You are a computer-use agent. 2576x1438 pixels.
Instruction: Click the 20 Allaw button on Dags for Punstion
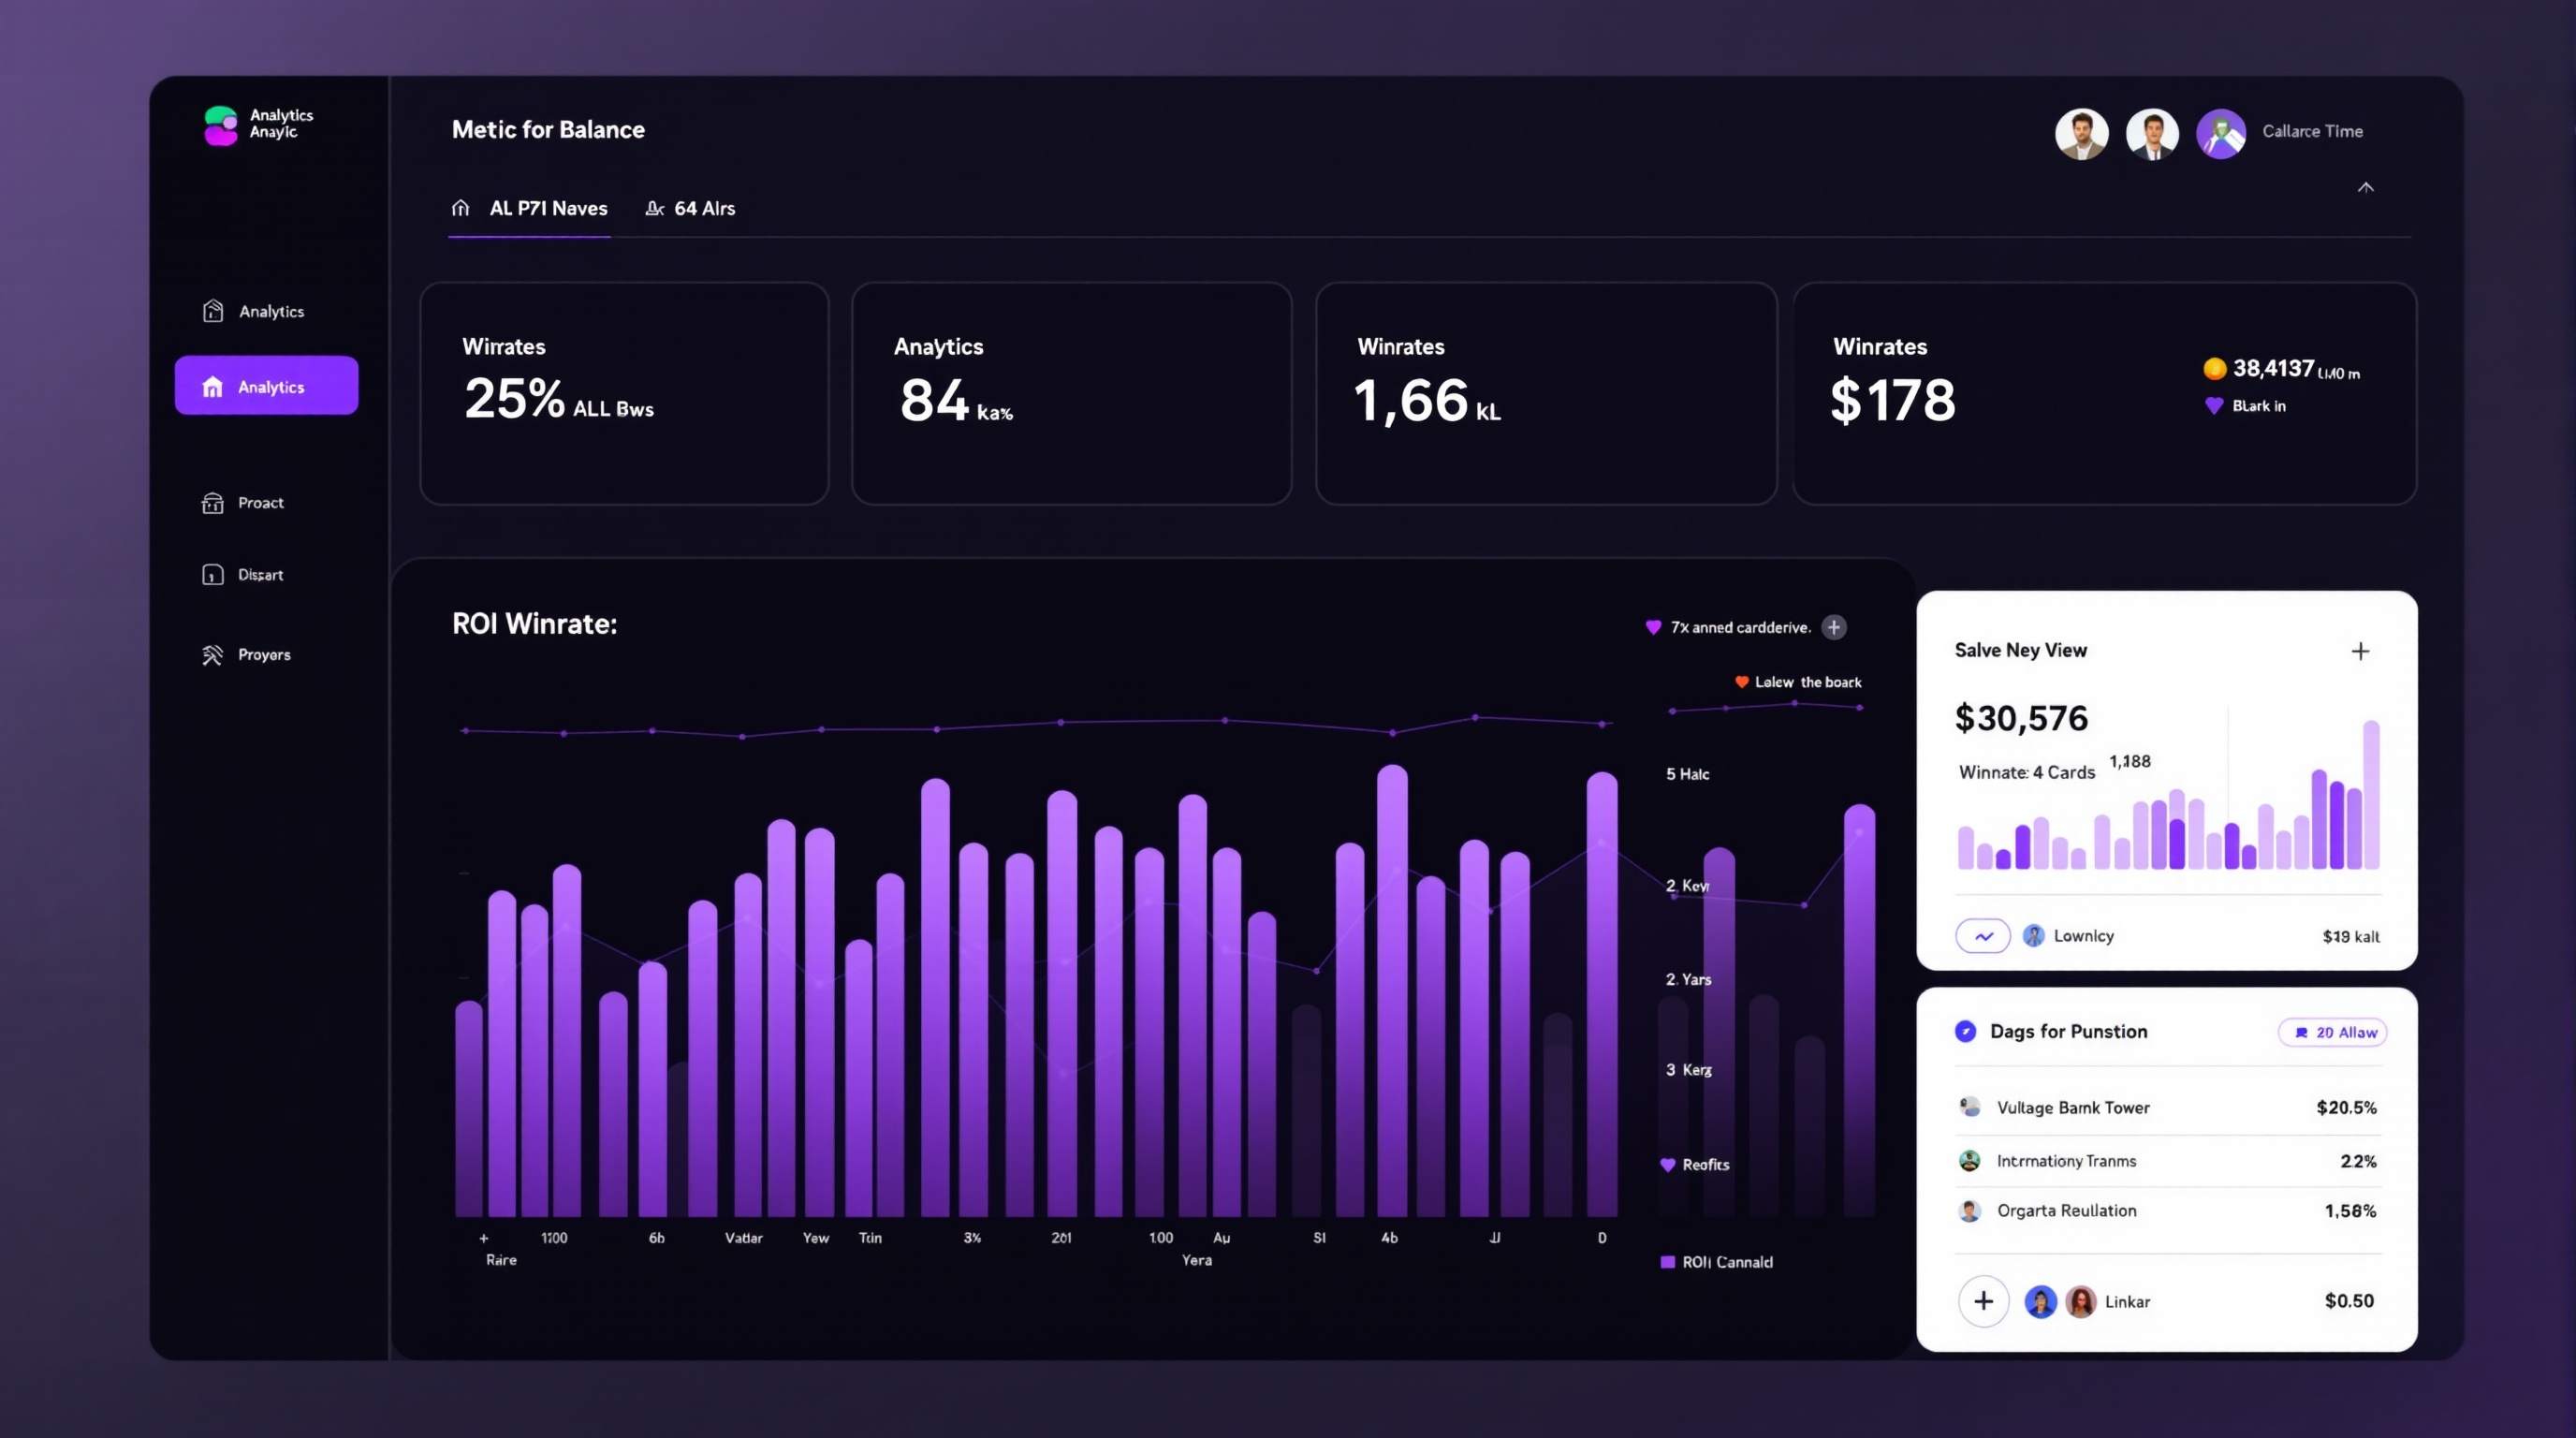[x=2333, y=1032]
